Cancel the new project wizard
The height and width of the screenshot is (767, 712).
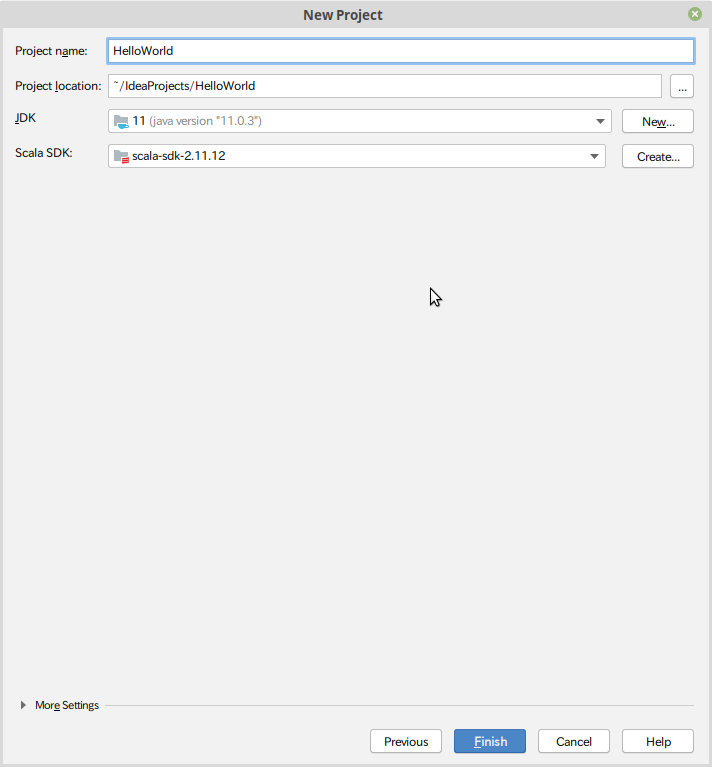pyautogui.click(x=574, y=742)
